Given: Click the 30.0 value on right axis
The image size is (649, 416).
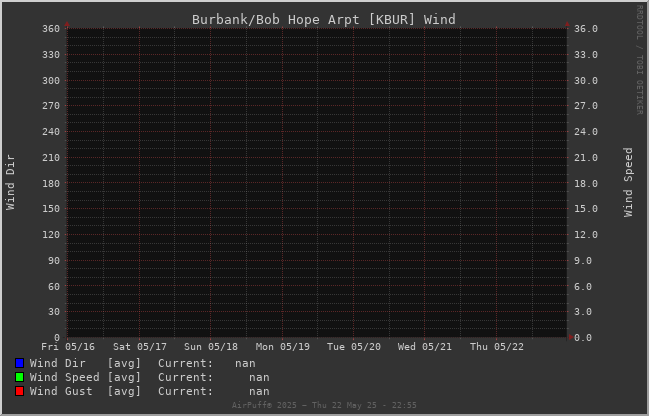Looking at the screenshot, I should (x=586, y=81).
